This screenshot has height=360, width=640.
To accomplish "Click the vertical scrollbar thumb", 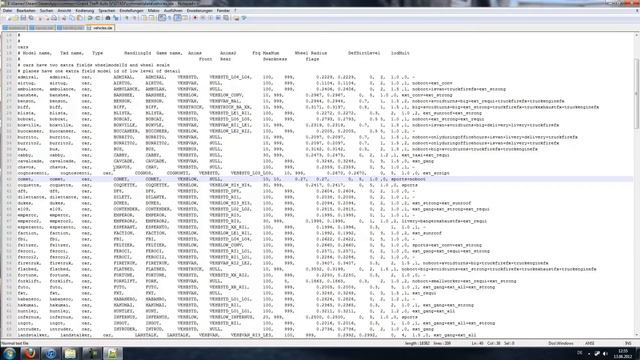I will 636,94.
